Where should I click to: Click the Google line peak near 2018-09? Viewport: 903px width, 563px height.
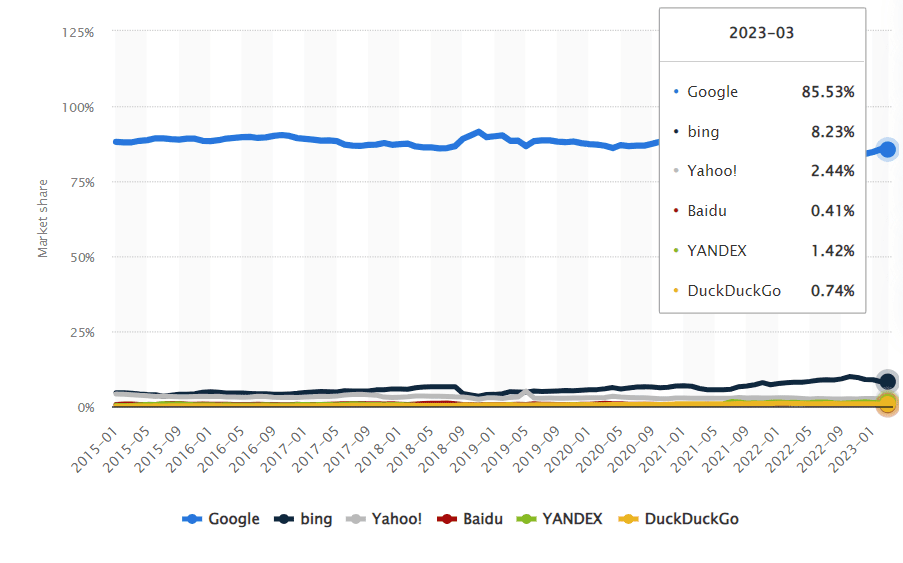click(478, 132)
